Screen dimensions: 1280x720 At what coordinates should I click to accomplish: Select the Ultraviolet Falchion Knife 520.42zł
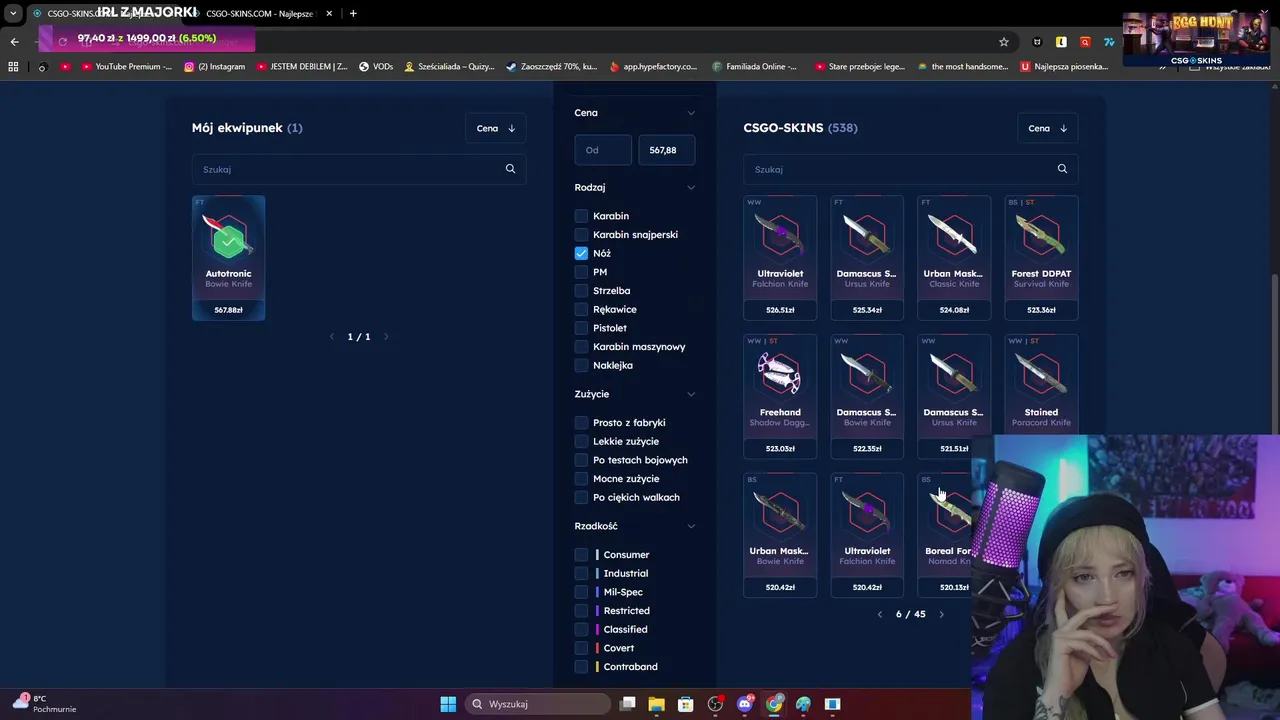pyautogui.click(x=867, y=535)
